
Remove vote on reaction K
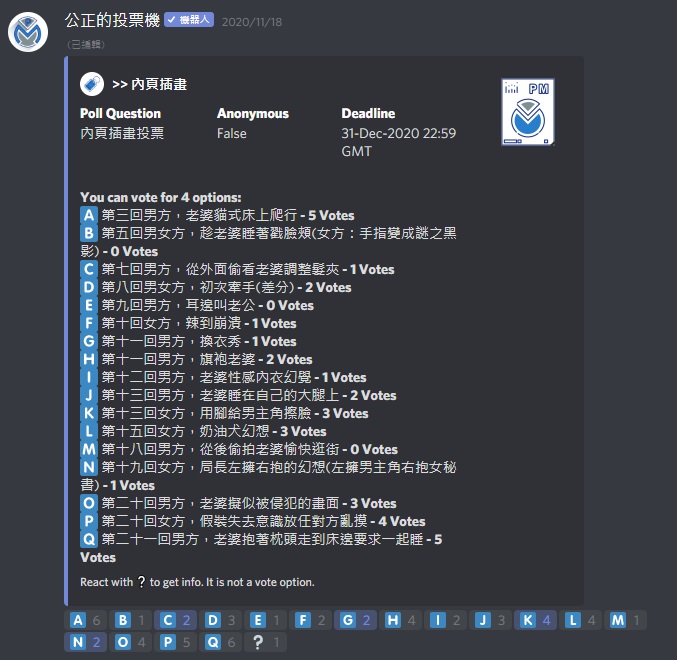pyautogui.click(x=535, y=620)
